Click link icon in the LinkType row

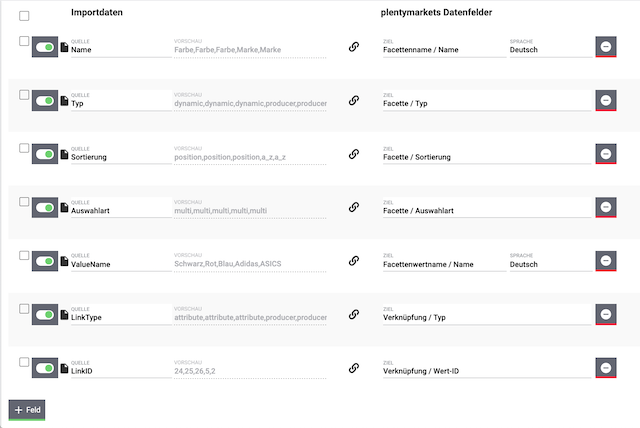353,314
